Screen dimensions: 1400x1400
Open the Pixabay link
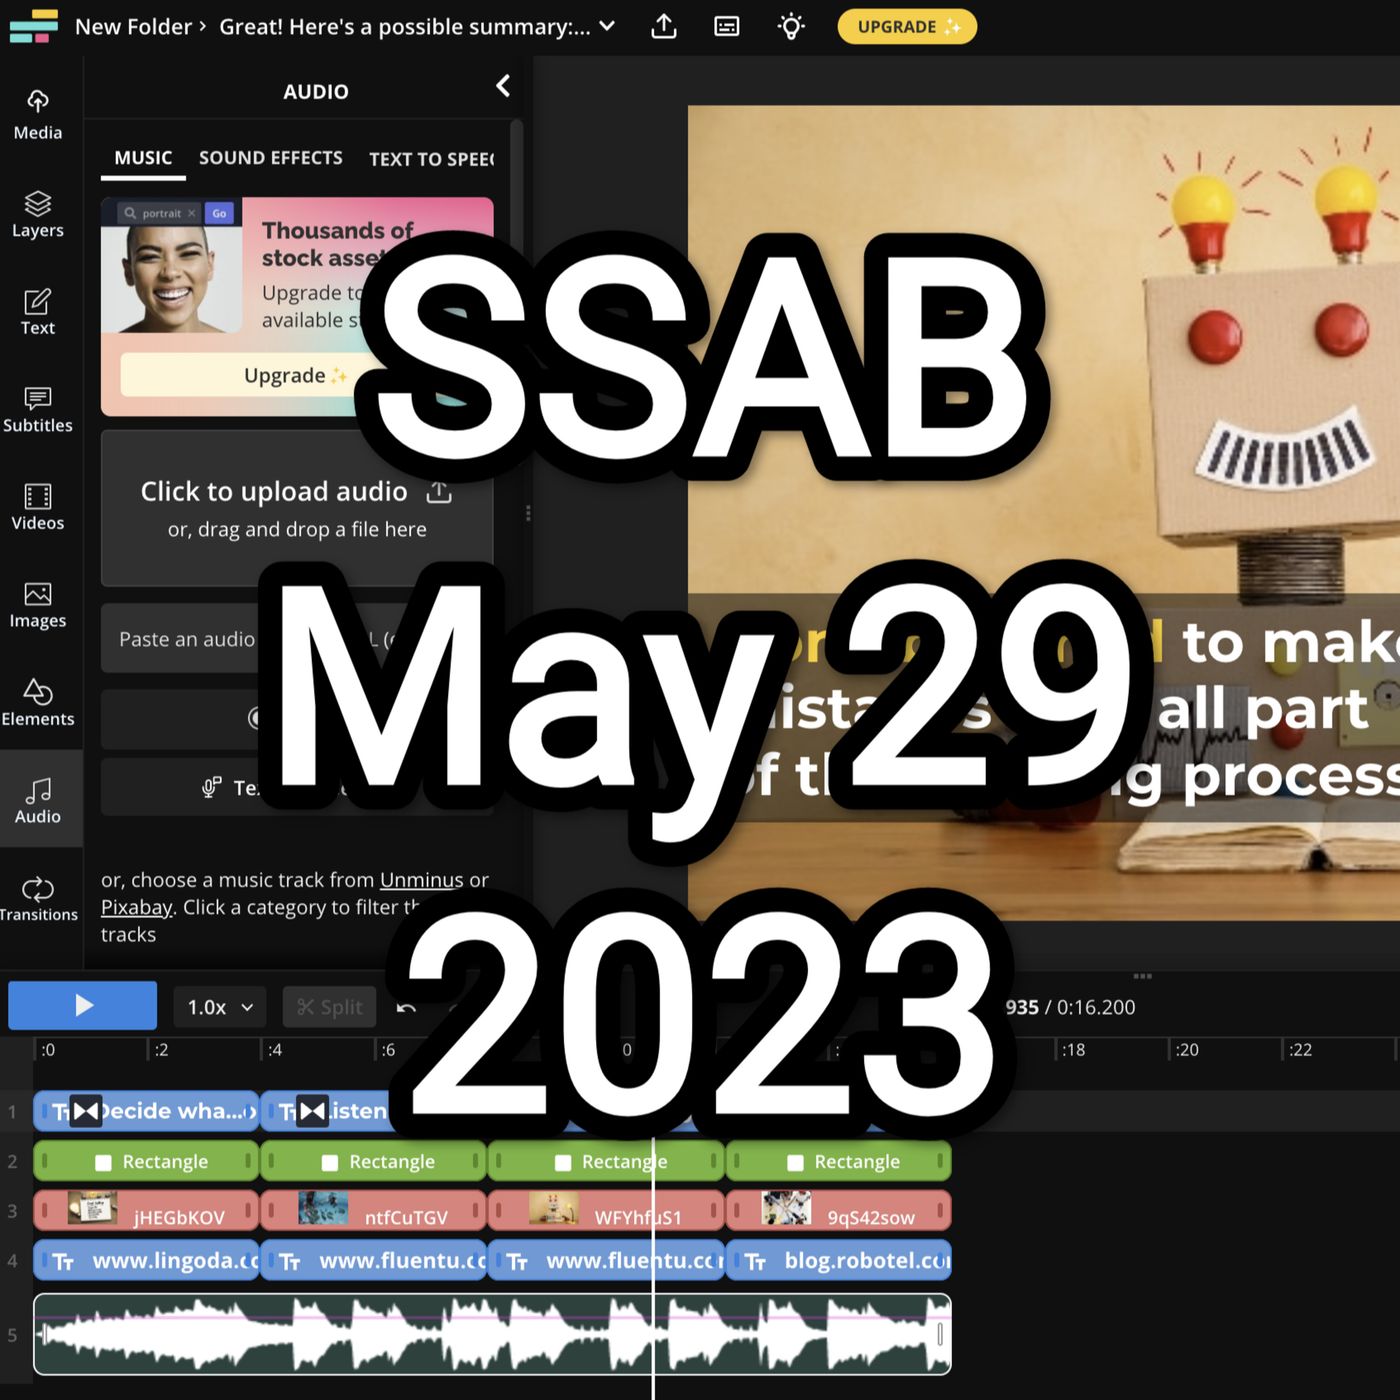pyautogui.click(x=137, y=907)
